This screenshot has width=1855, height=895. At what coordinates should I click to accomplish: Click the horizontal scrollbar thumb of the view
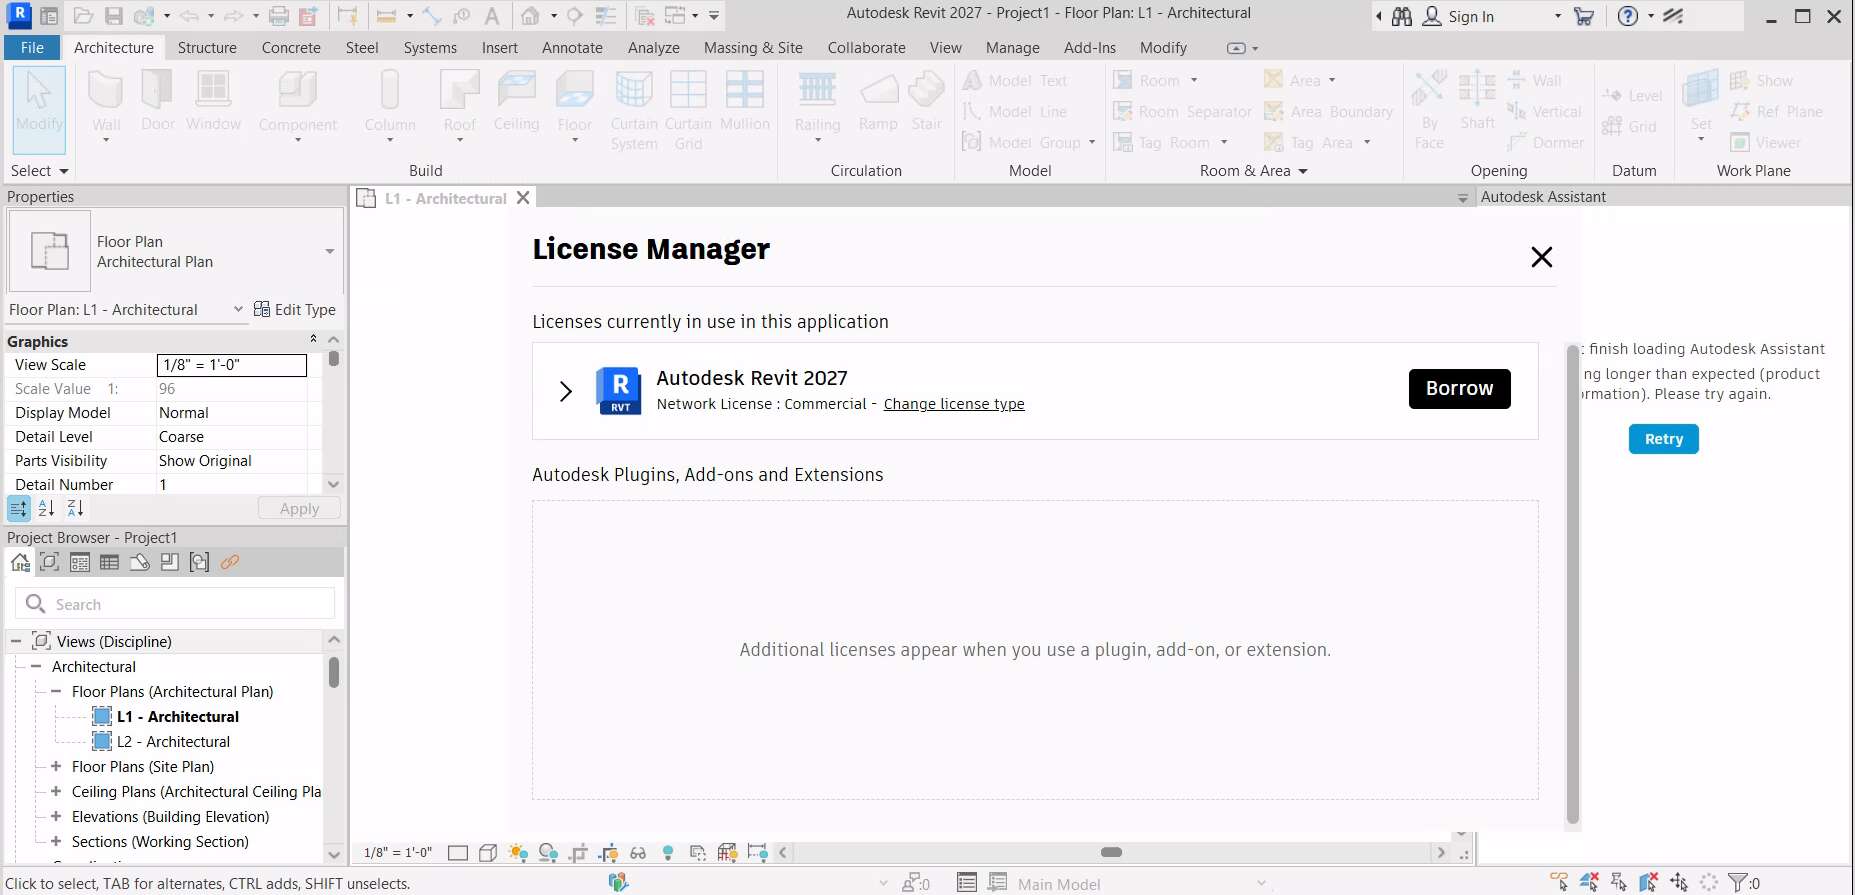click(1111, 852)
